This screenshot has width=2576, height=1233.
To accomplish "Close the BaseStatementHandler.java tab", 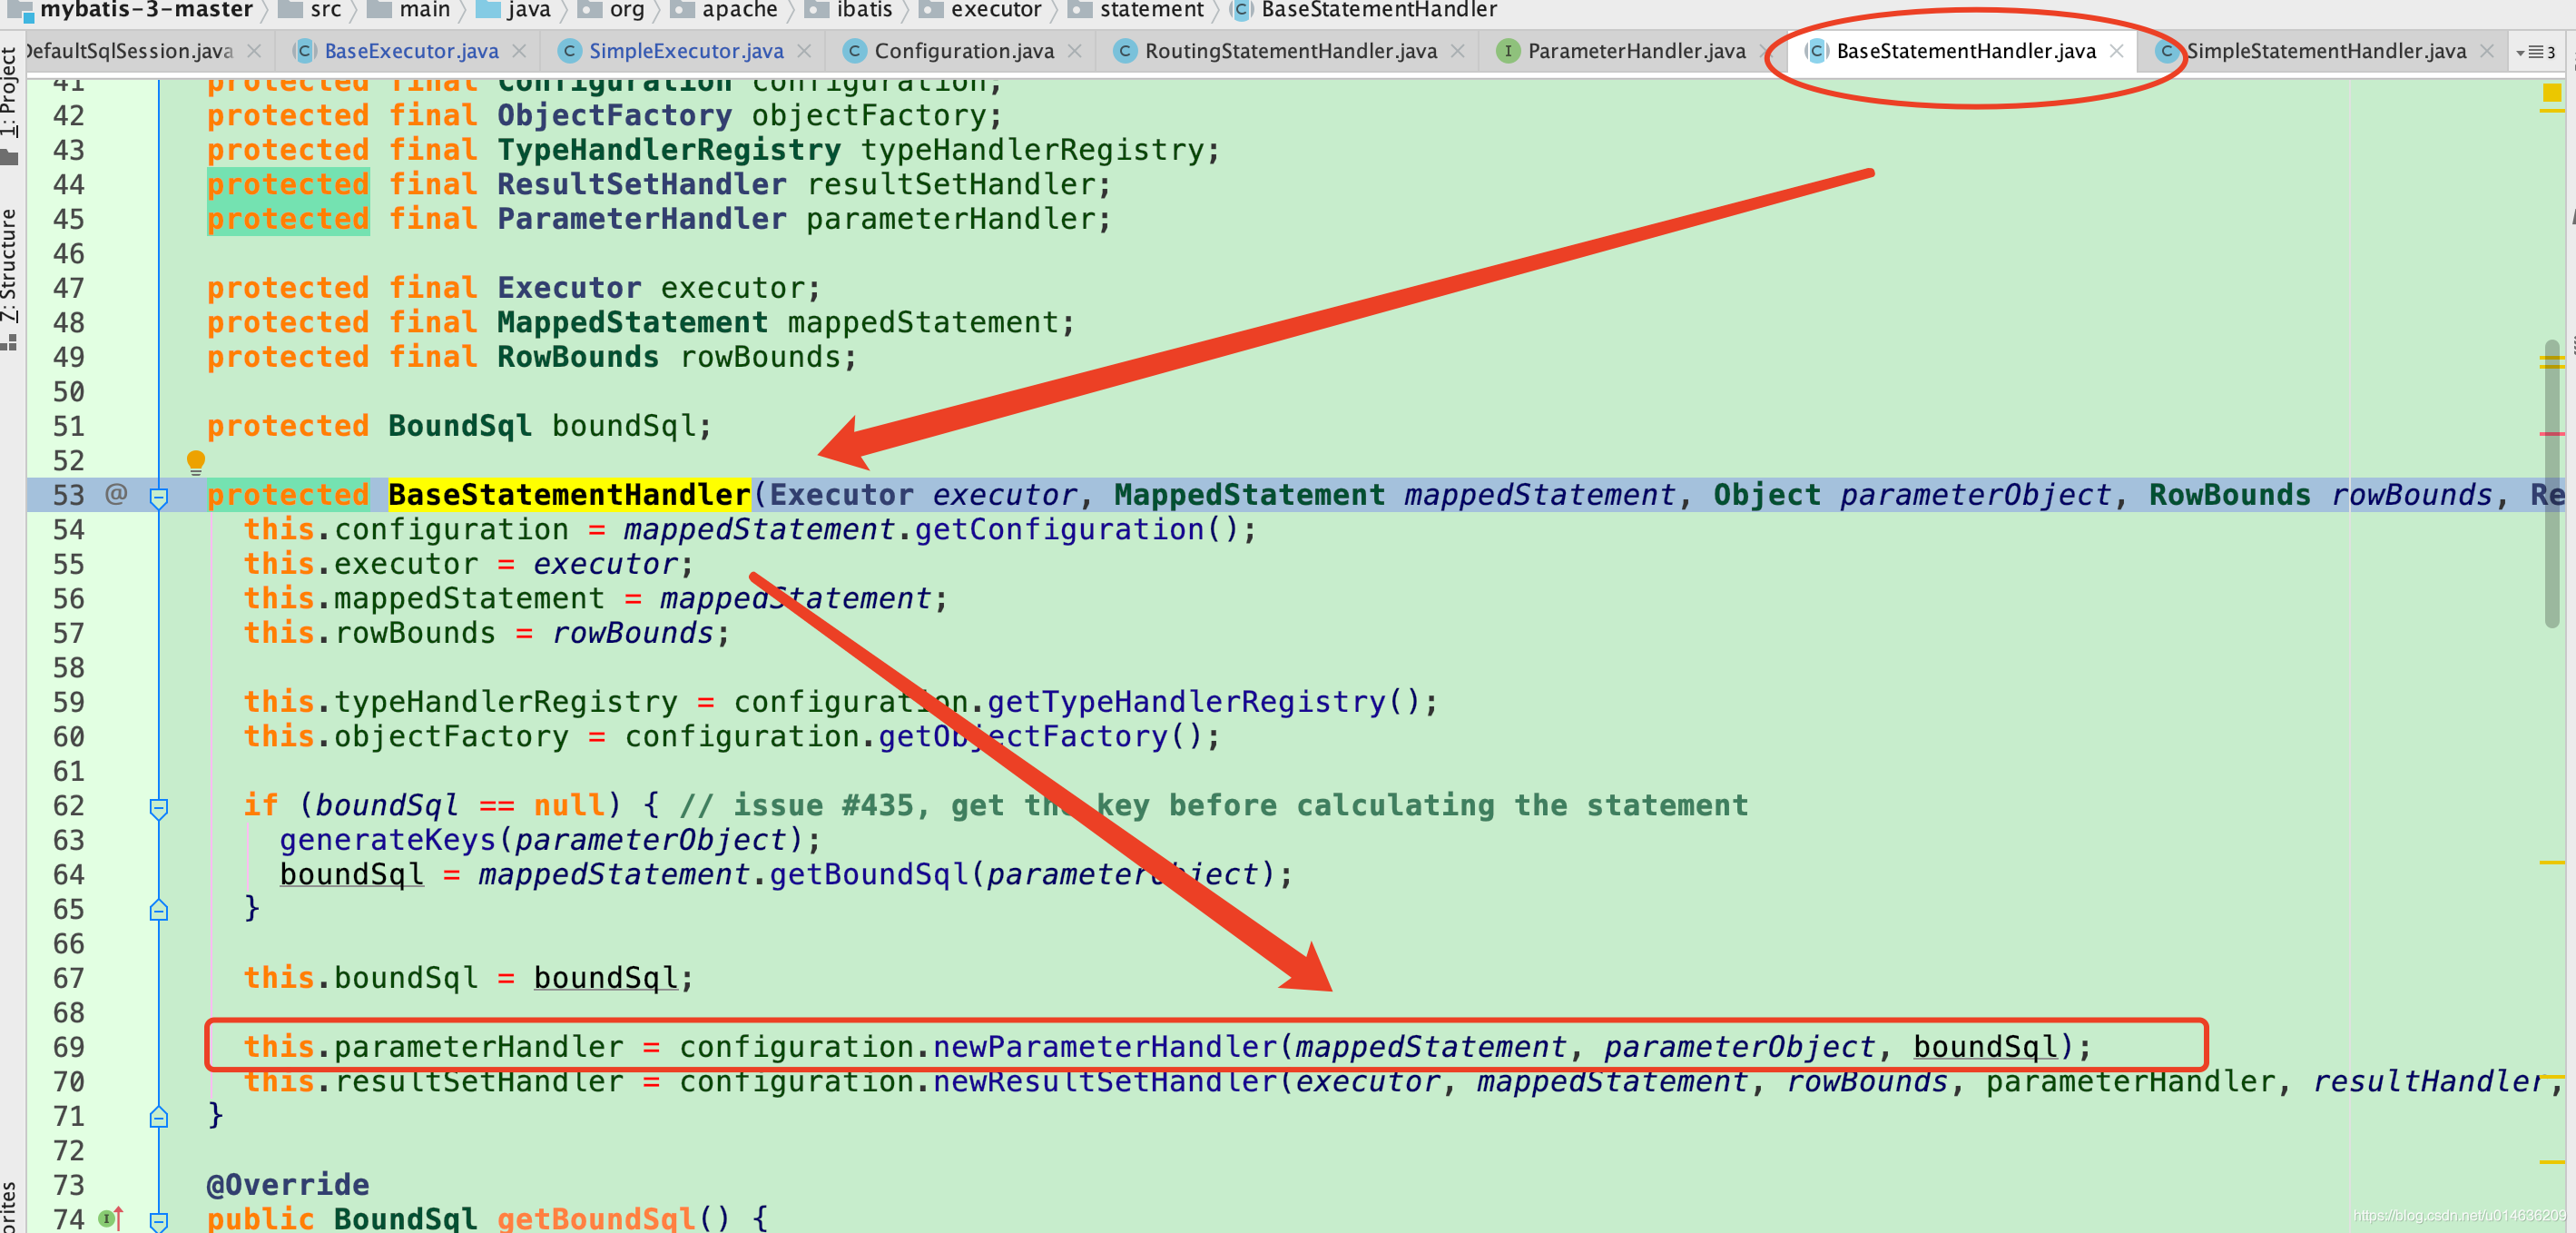I will click(2117, 51).
